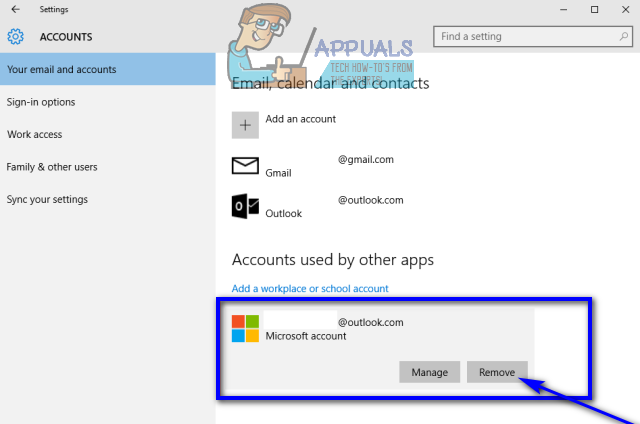The height and width of the screenshot is (424, 640).
Task: Click Manage for the Microsoft account
Action: [x=429, y=372]
